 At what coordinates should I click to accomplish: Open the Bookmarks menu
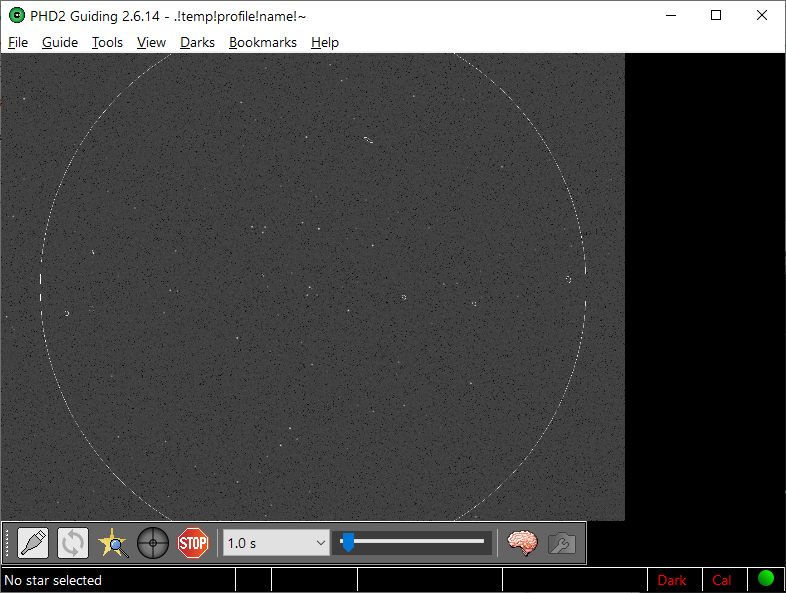pos(262,42)
